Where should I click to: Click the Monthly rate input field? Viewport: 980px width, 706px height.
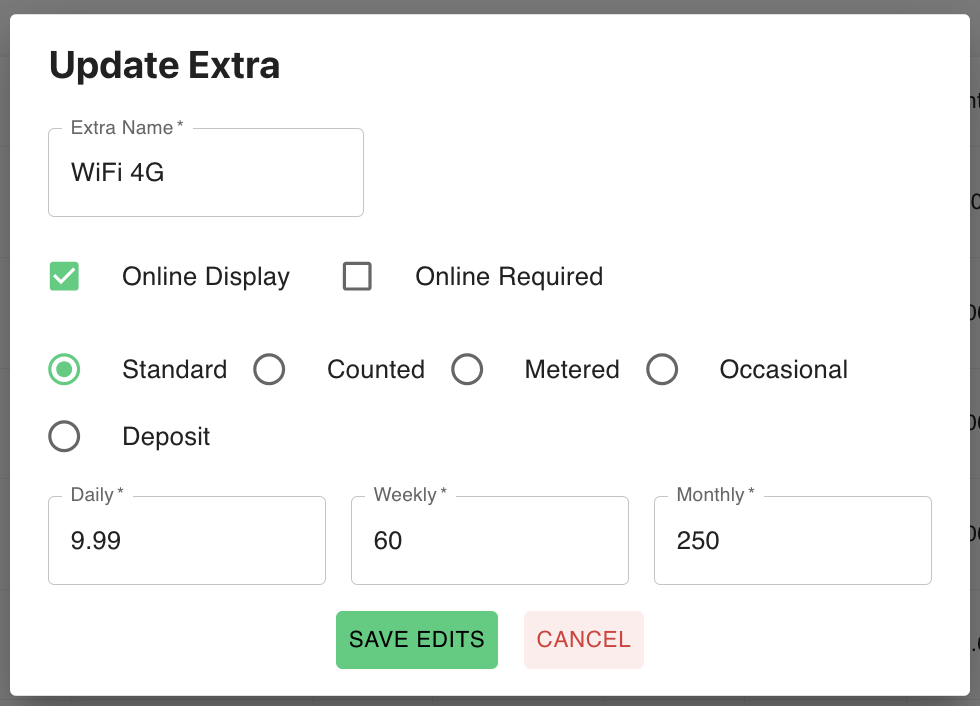click(x=792, y=541)
